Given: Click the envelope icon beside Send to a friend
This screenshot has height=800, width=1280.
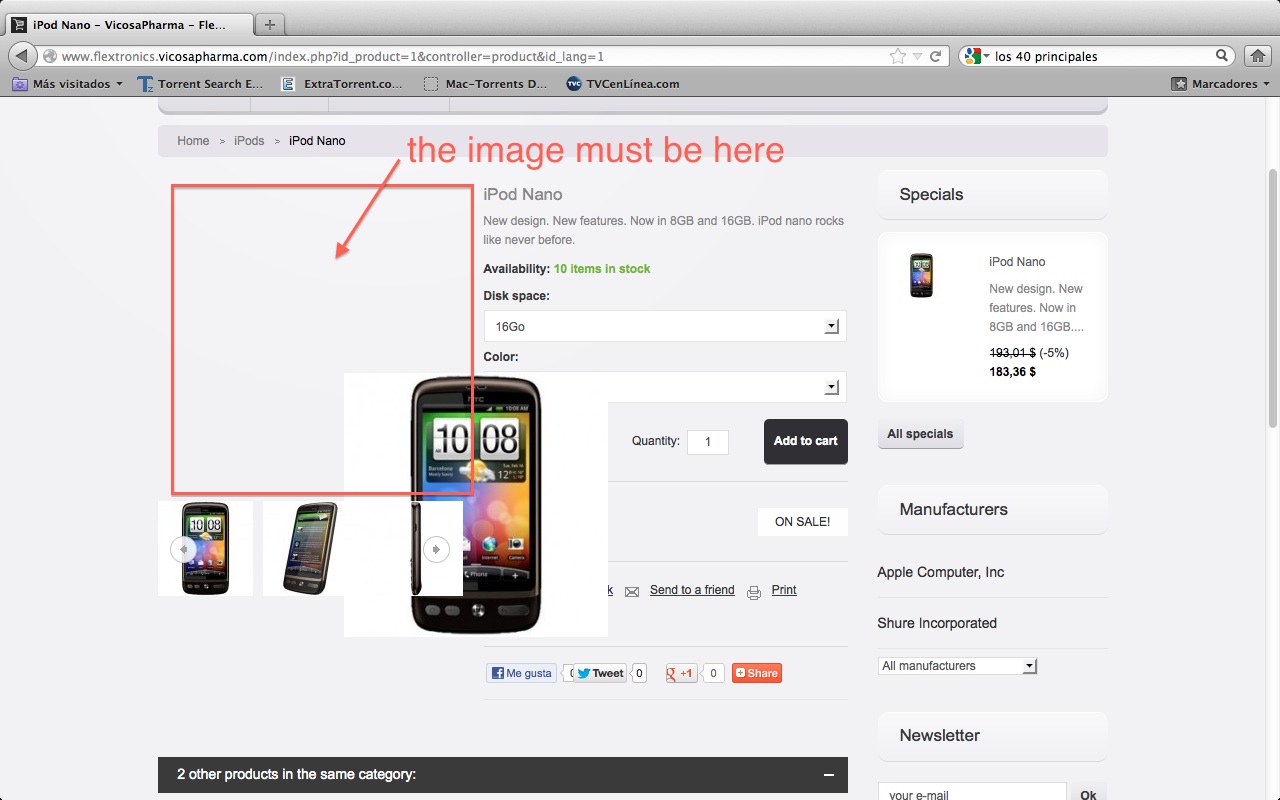Looking at the screenshot, I should 632,592.
